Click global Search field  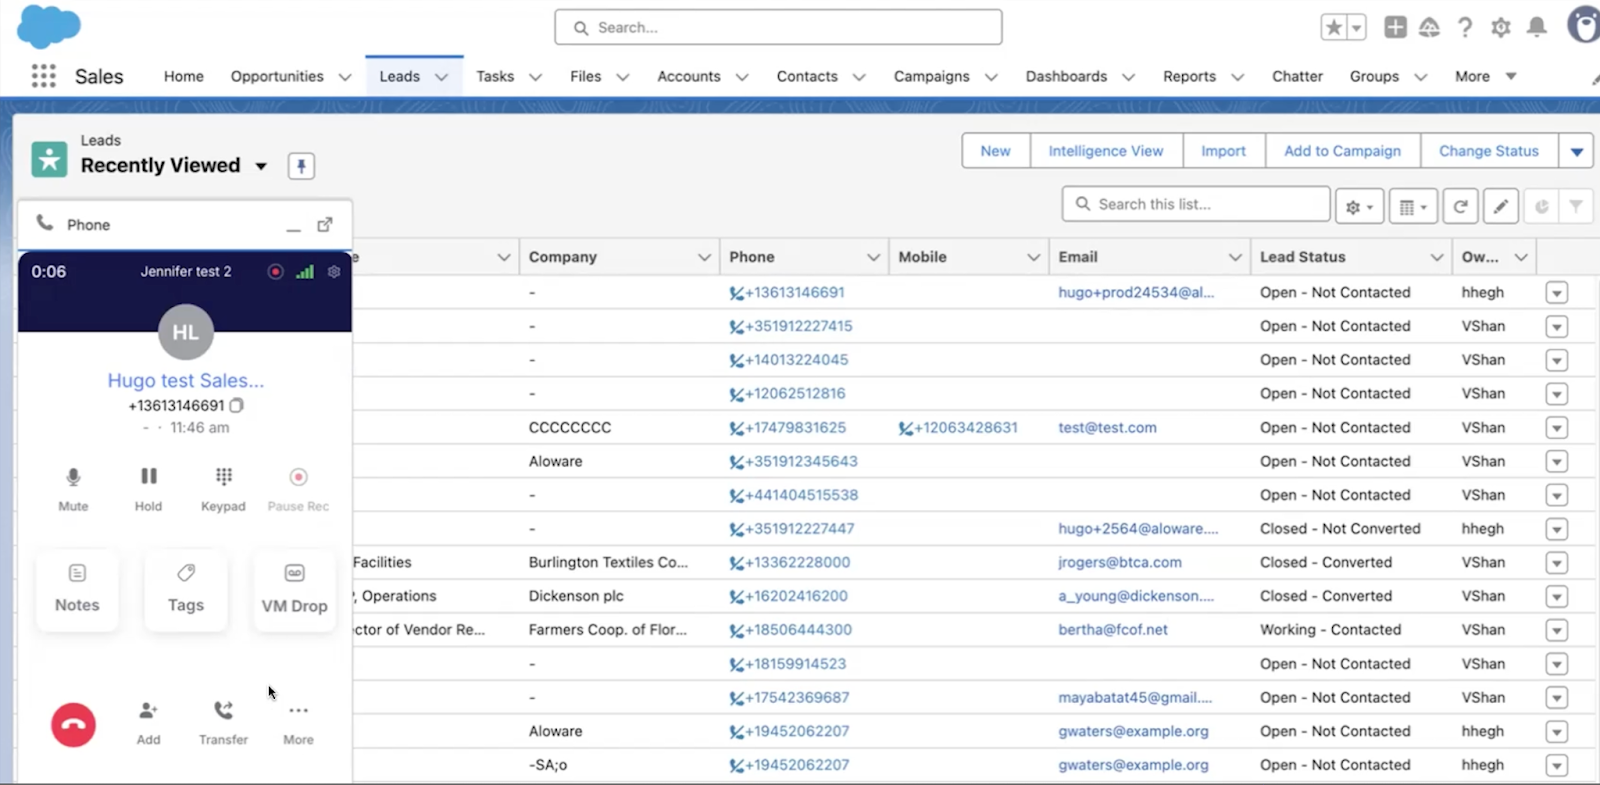point(778,27)
